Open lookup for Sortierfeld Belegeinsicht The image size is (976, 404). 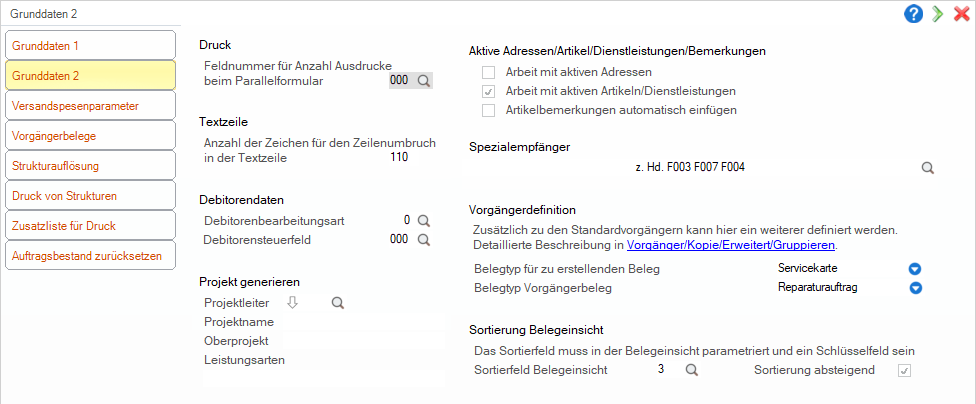[x=692, y=370]
